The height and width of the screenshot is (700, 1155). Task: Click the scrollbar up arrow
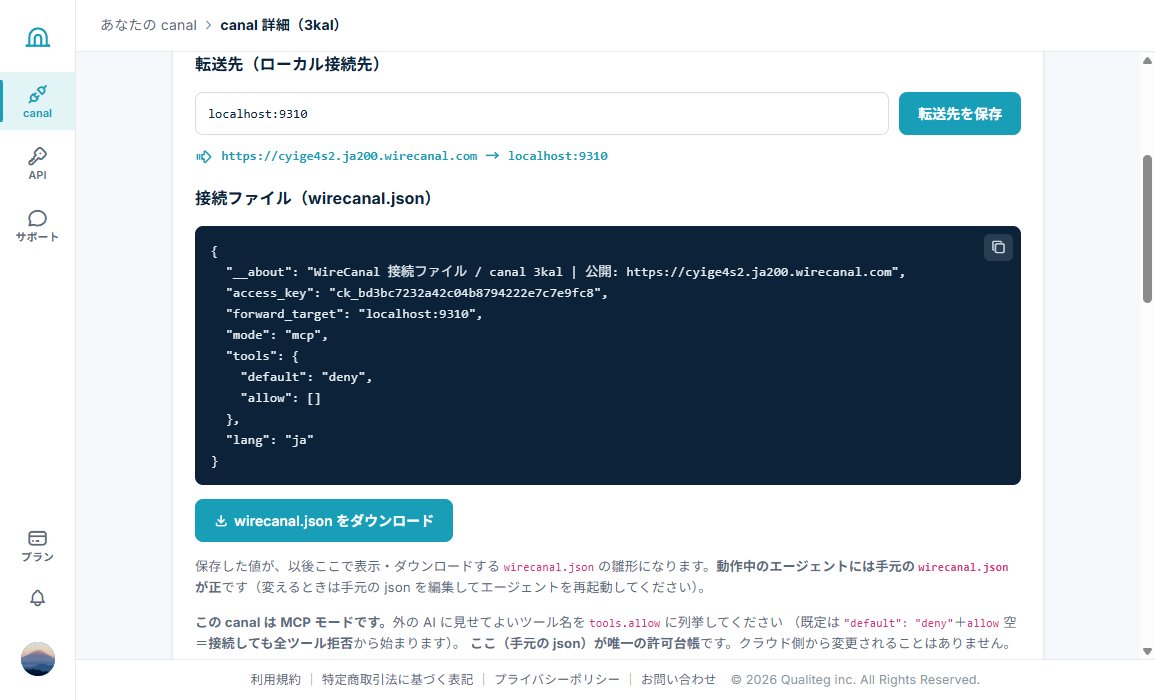1147,60
